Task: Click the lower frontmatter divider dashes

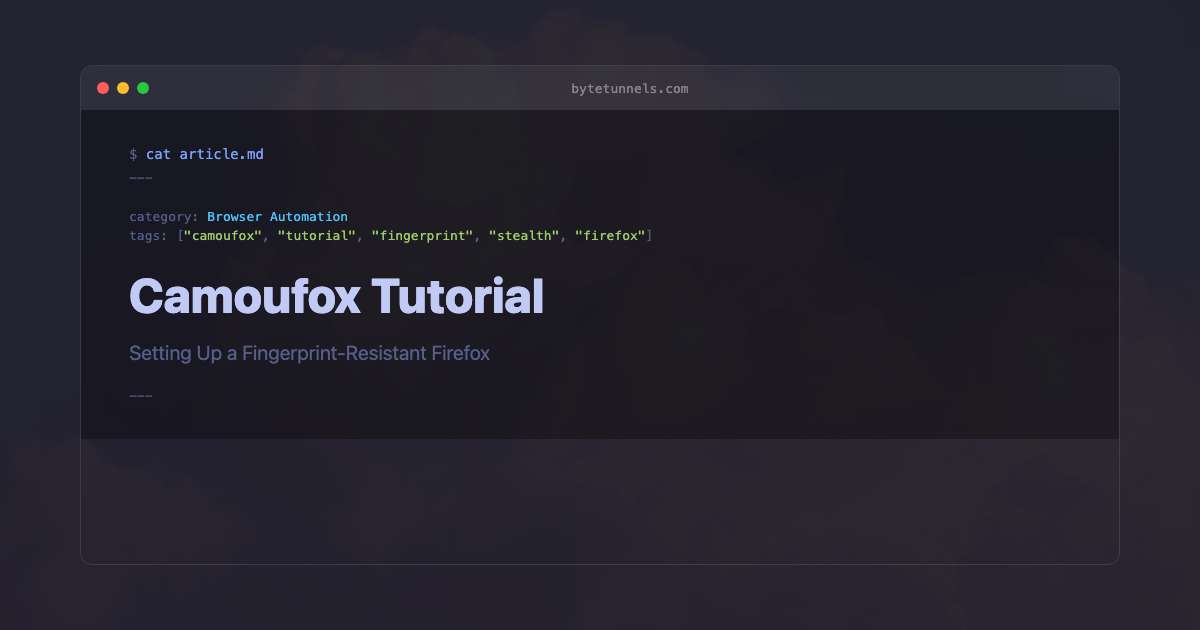Action: (x=140, y=394)
